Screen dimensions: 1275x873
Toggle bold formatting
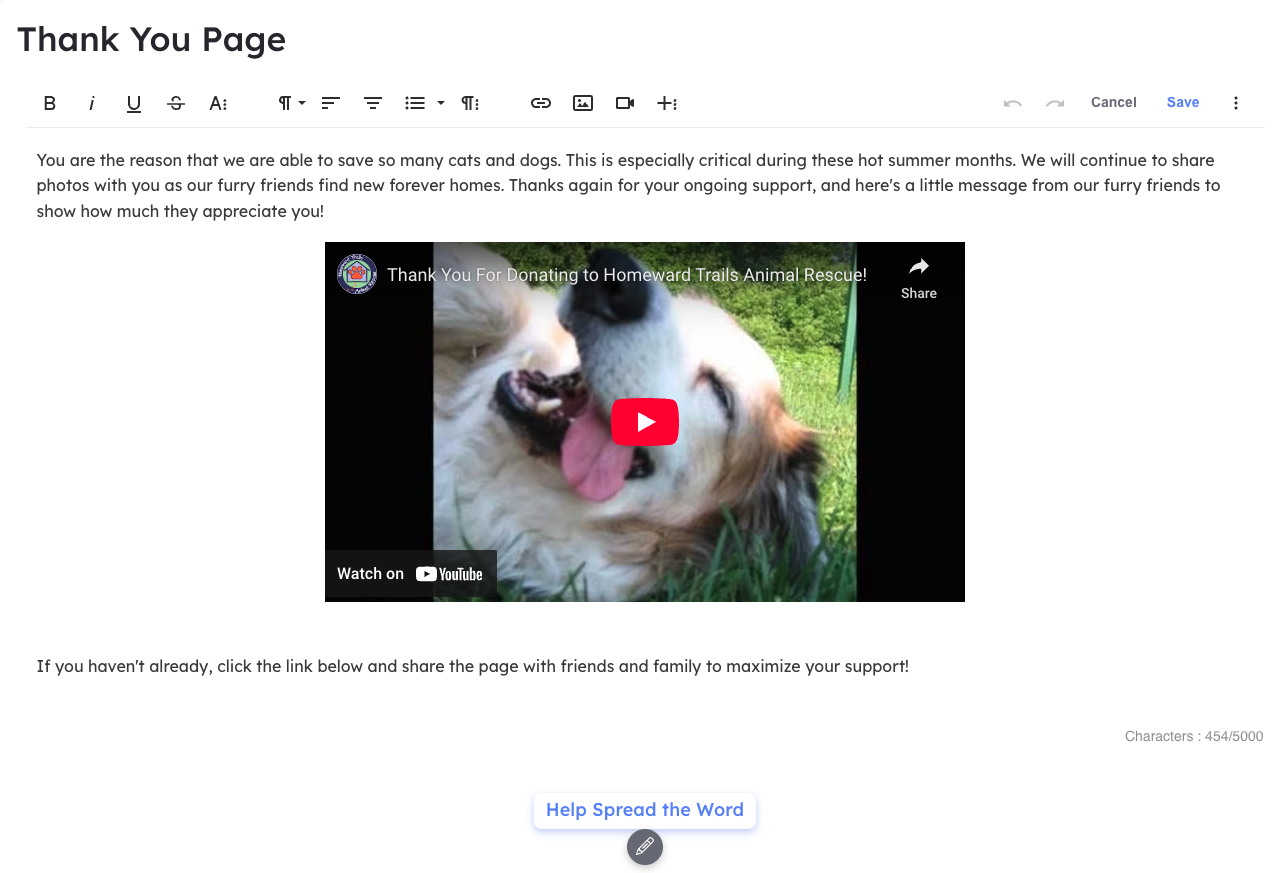tap(49, 103)
